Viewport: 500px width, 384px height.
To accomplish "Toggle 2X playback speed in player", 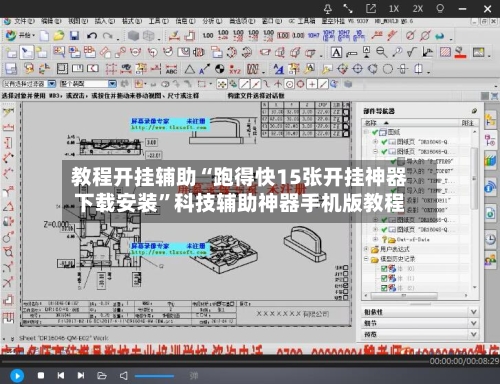I will click(418, 9).
